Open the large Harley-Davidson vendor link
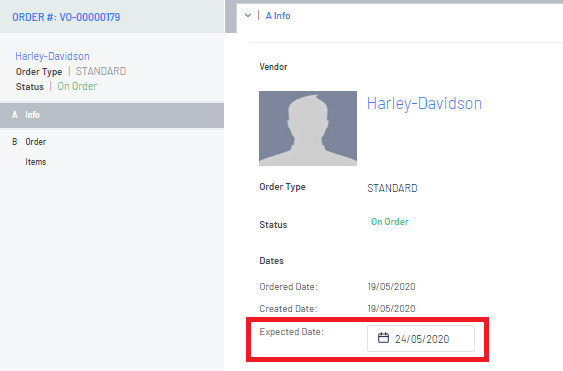This screenshot has width=563, height=371. [424, 103]
